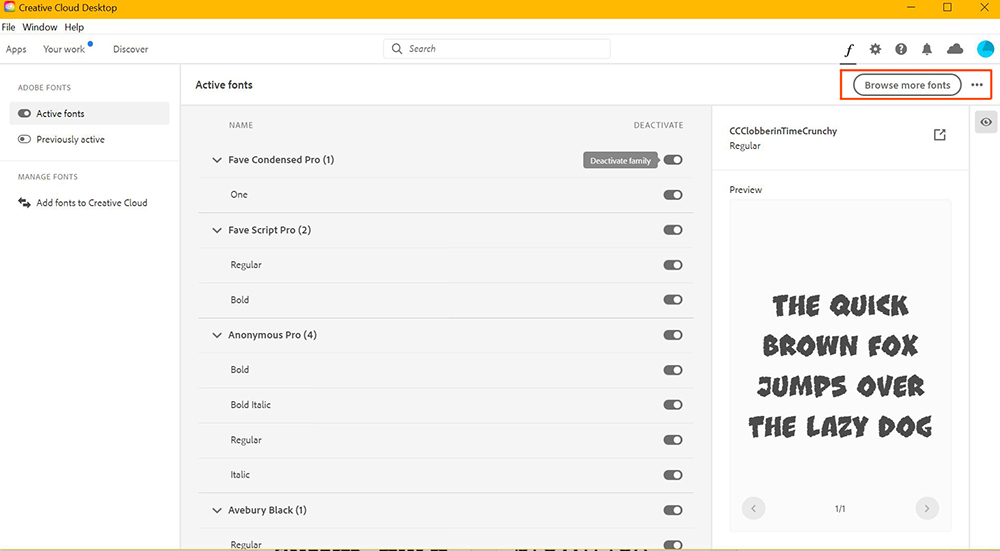Select Fave Script Pro Regular row name
Screen dimensions: 1000x551
[x=246, y=265]
